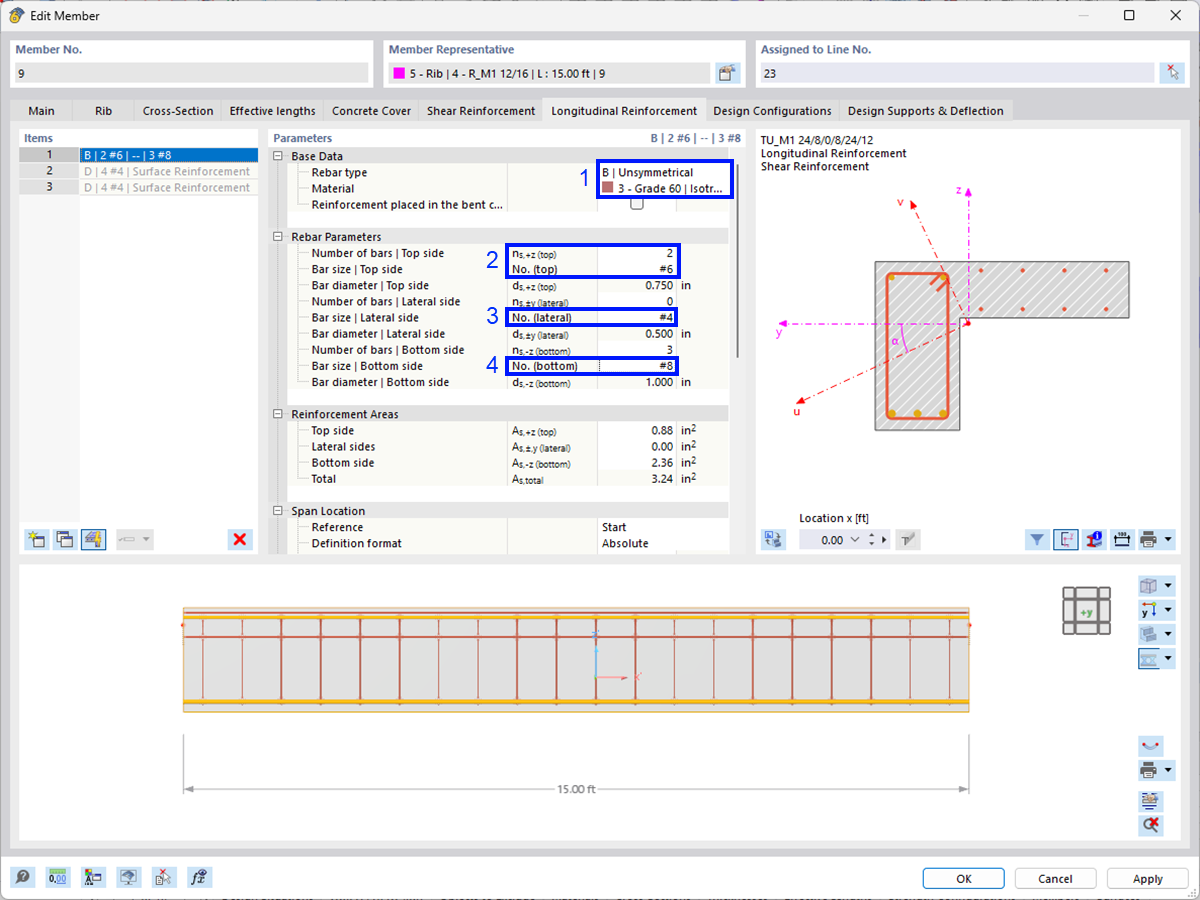Select item 2 Surface Reinforcement in Items list
The image size is (1200, 900).
168,172
